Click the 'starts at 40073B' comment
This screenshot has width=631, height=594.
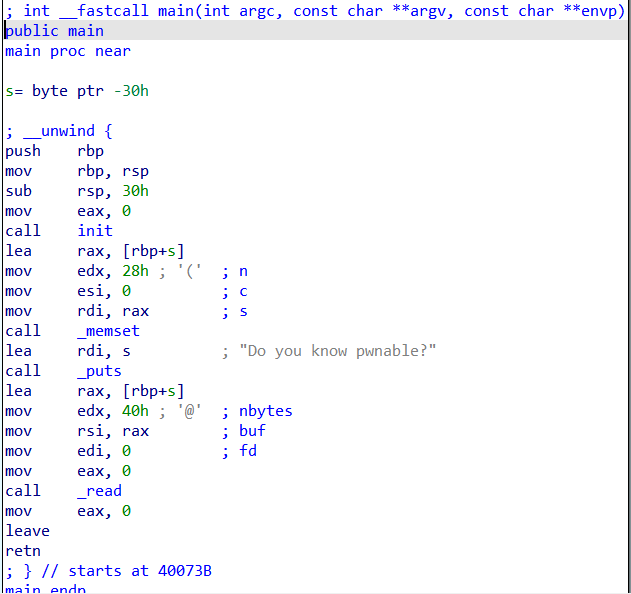140,571
